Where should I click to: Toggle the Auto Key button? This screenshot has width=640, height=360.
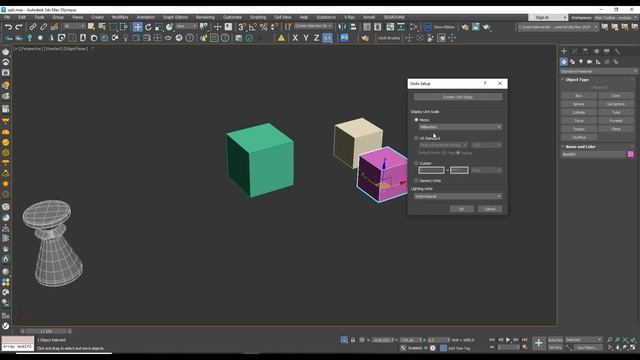coord(555,340)
